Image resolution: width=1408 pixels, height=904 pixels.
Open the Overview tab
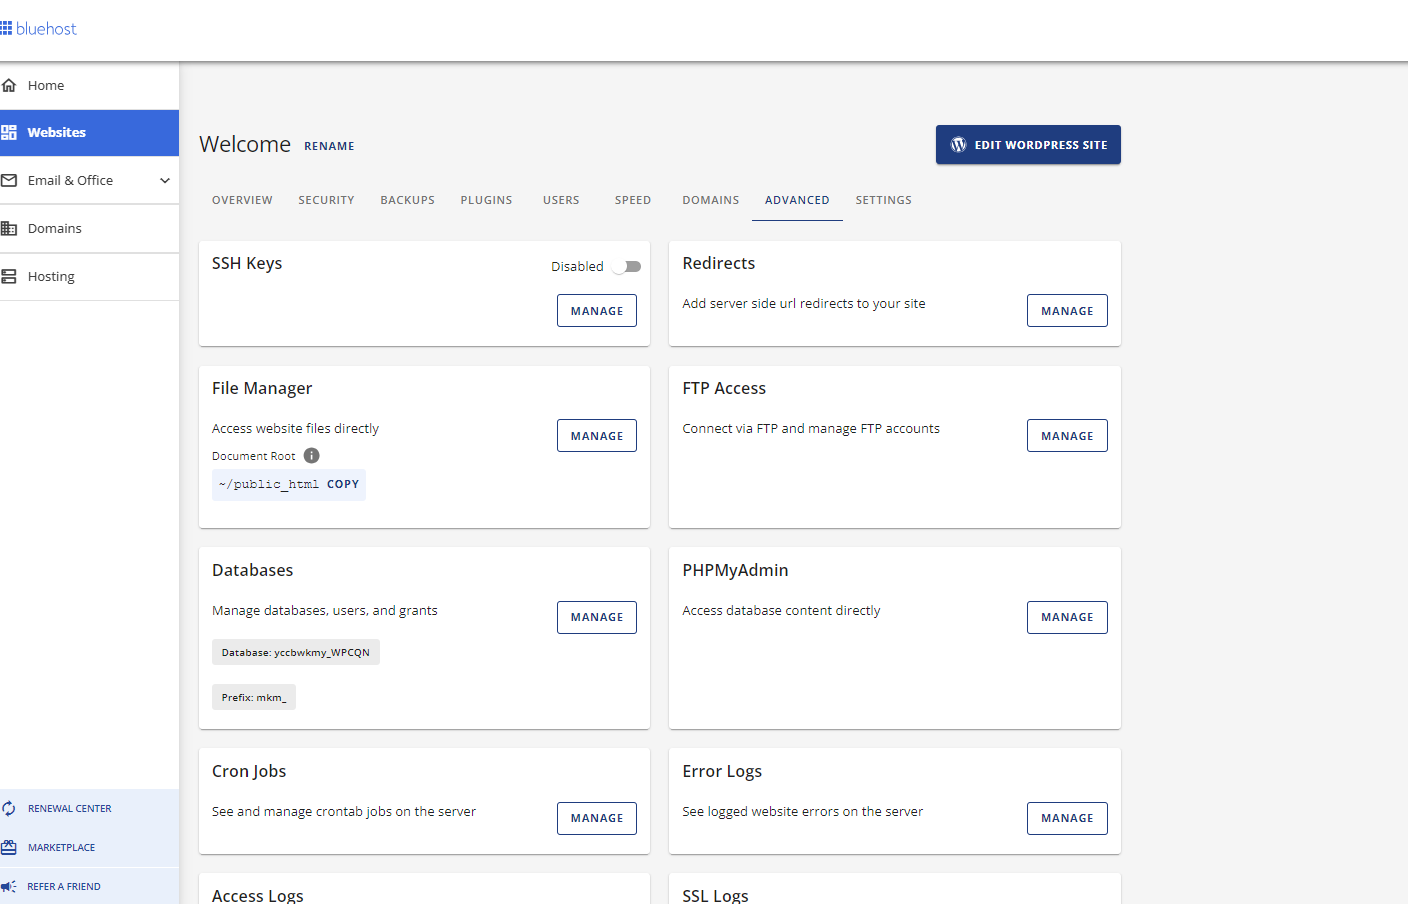[242, 200]
